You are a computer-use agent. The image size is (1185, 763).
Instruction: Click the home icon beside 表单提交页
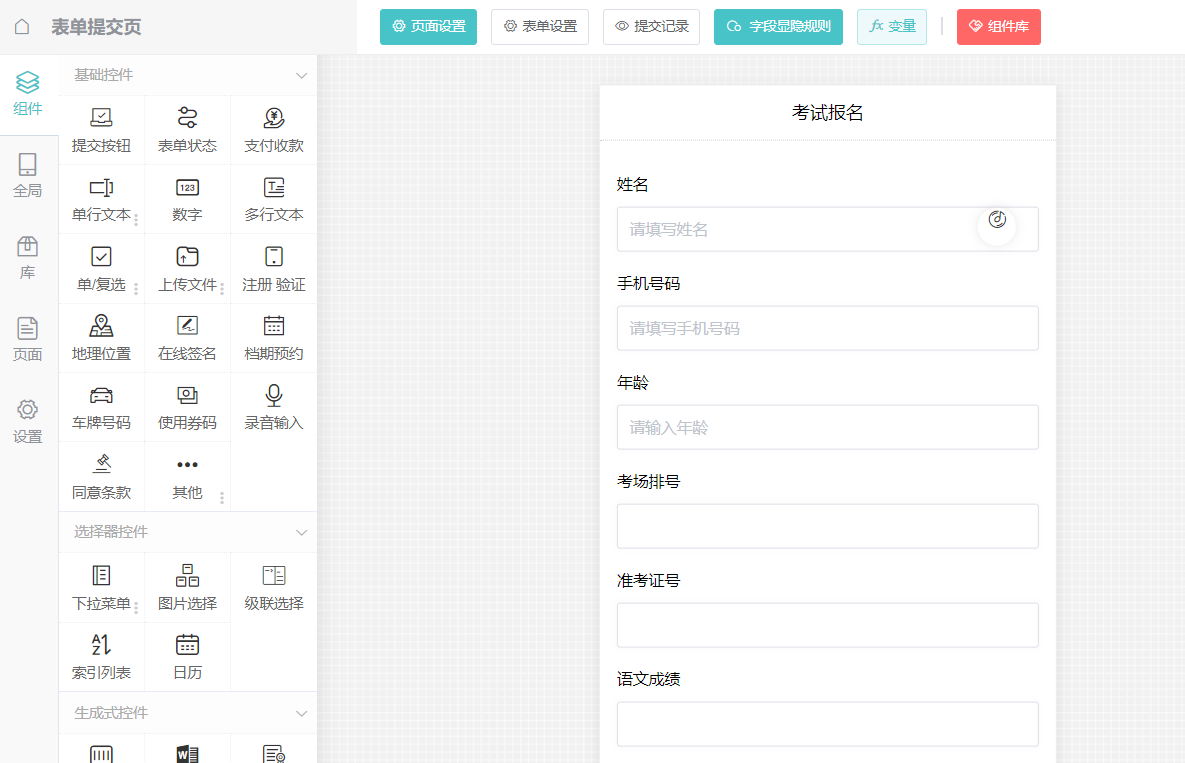tap(22, 27)
